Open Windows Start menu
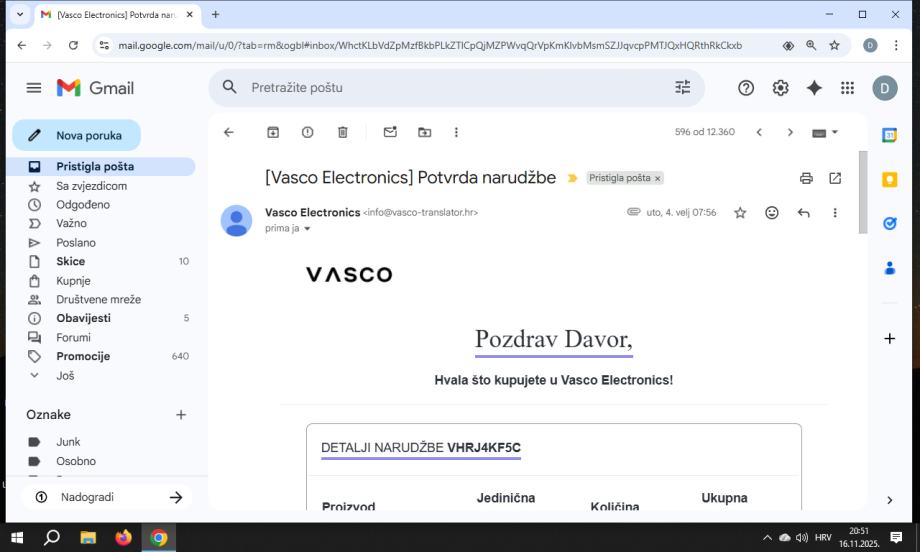 point(17,537)
